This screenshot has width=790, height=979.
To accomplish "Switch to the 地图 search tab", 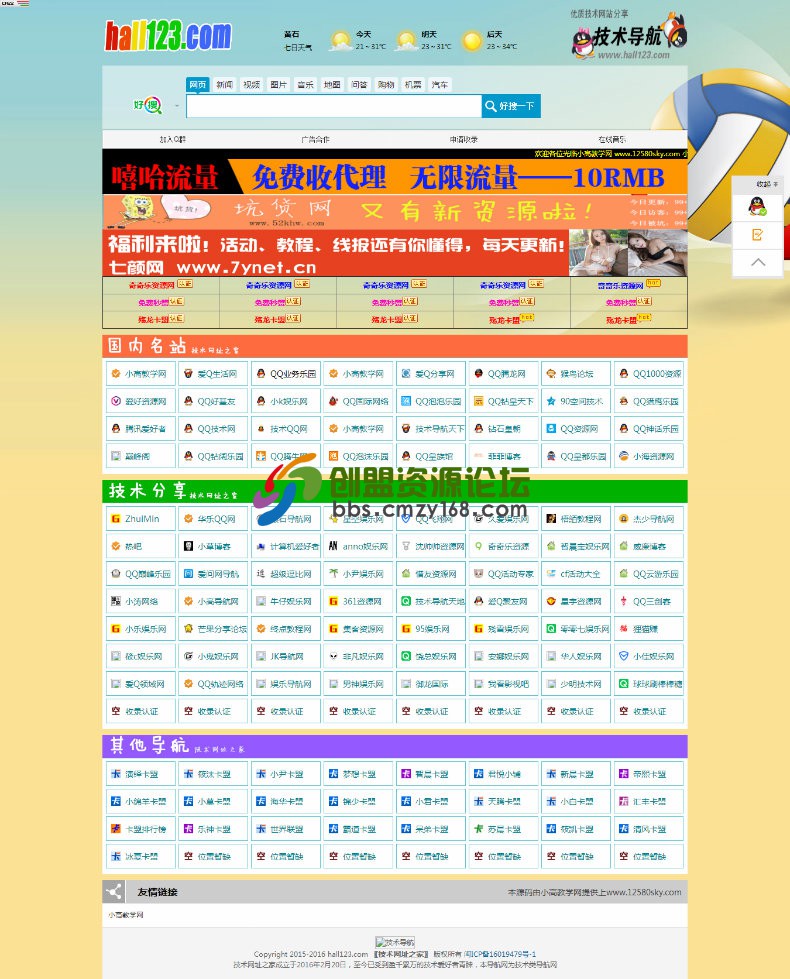I will click(x=332, y=84).
